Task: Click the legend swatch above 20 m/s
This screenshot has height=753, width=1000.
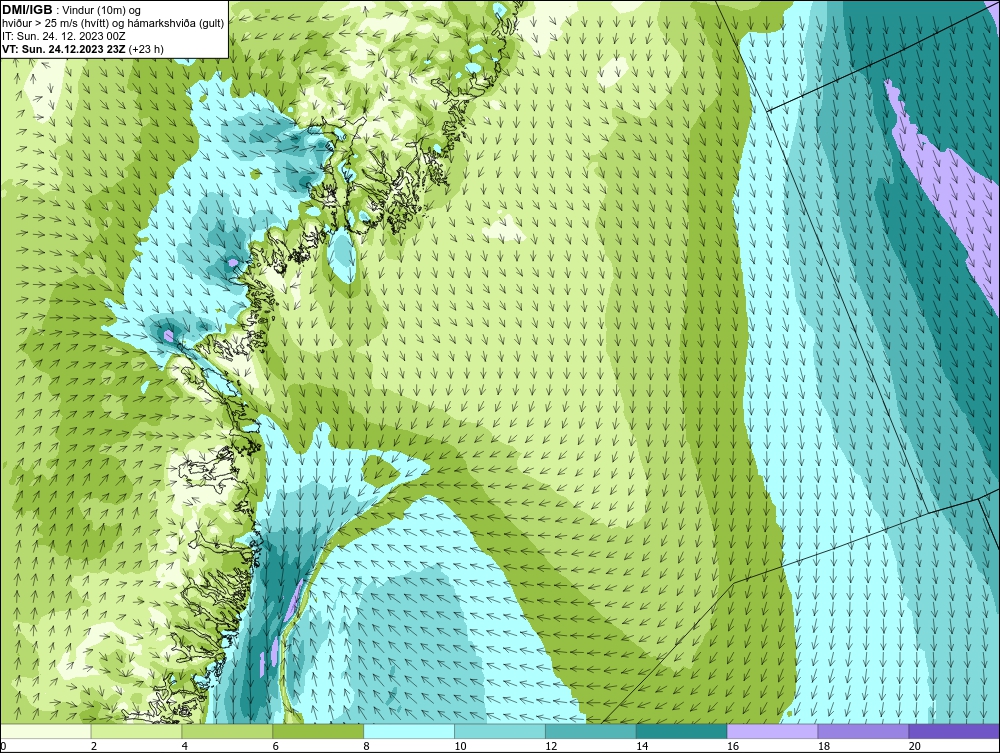Action: pyautogui.click(x=954, y=731)
